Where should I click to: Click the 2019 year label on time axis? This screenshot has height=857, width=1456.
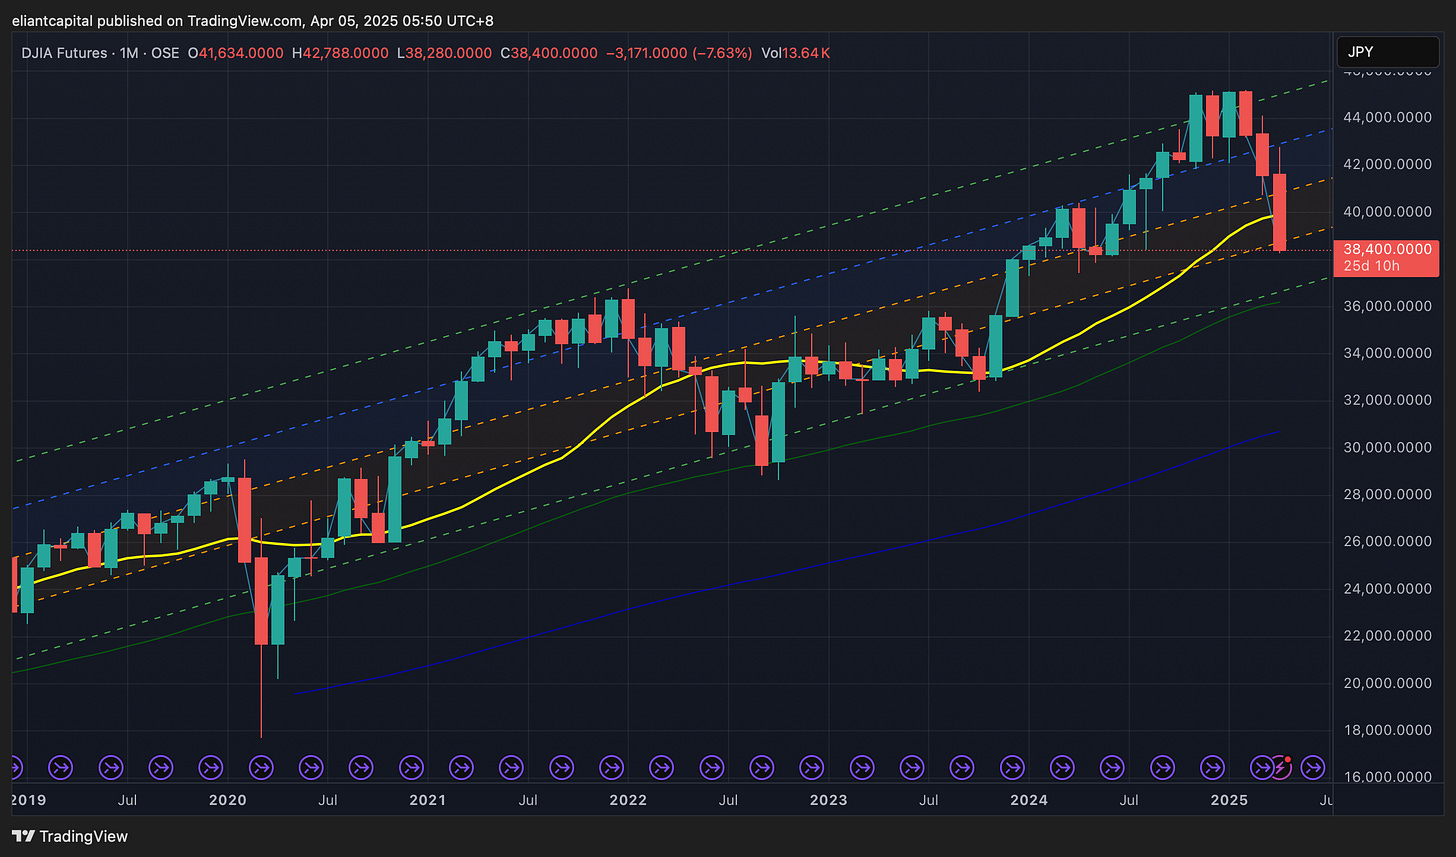[28, 801]
